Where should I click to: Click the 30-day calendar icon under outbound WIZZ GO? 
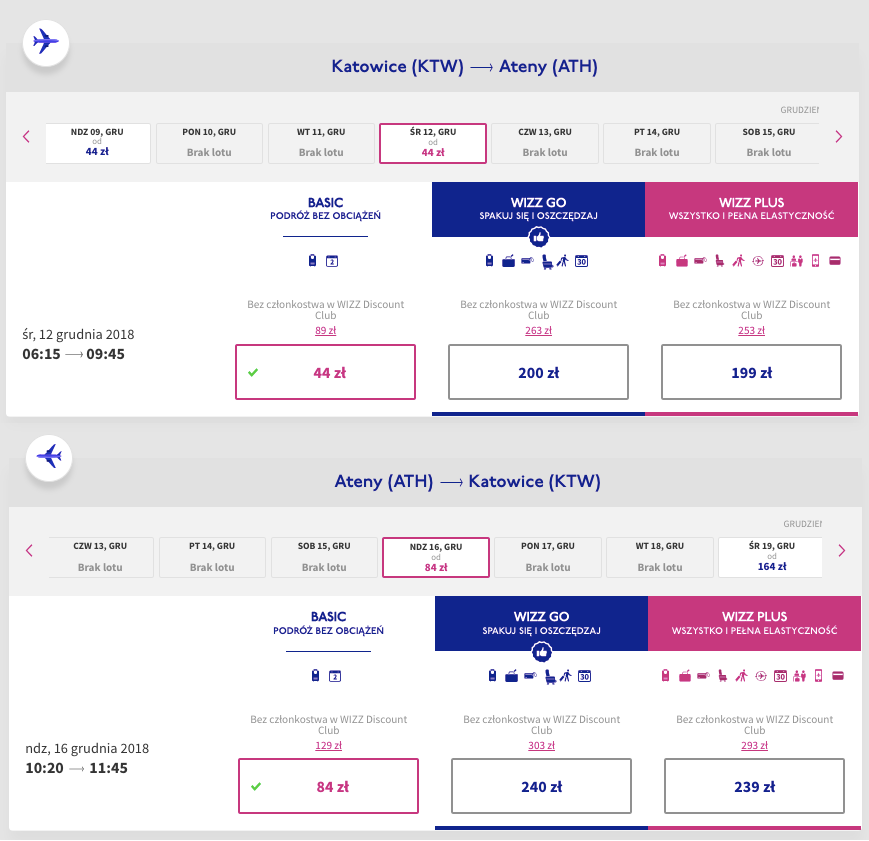tap(581, 261)
